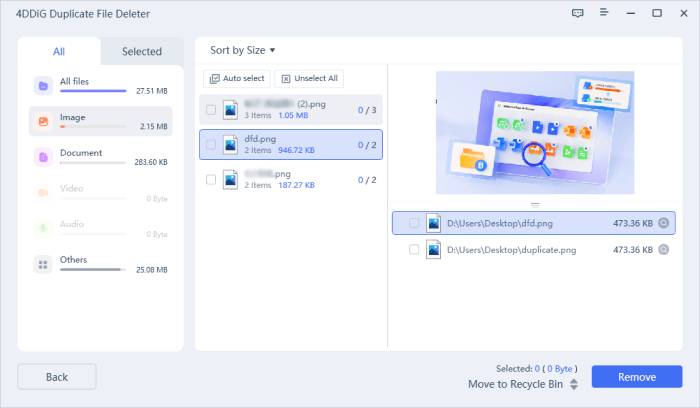Open the menu lines icon in title bar
The height and width of the screenshot is (408, 700).
click(604, 12)
